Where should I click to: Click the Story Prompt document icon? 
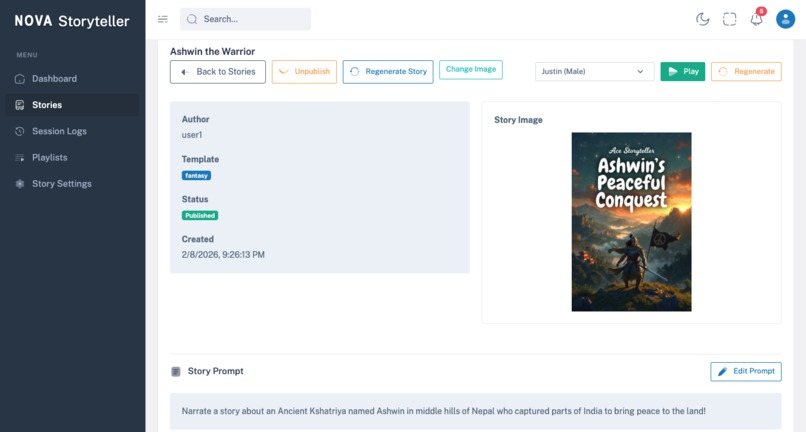176,371
